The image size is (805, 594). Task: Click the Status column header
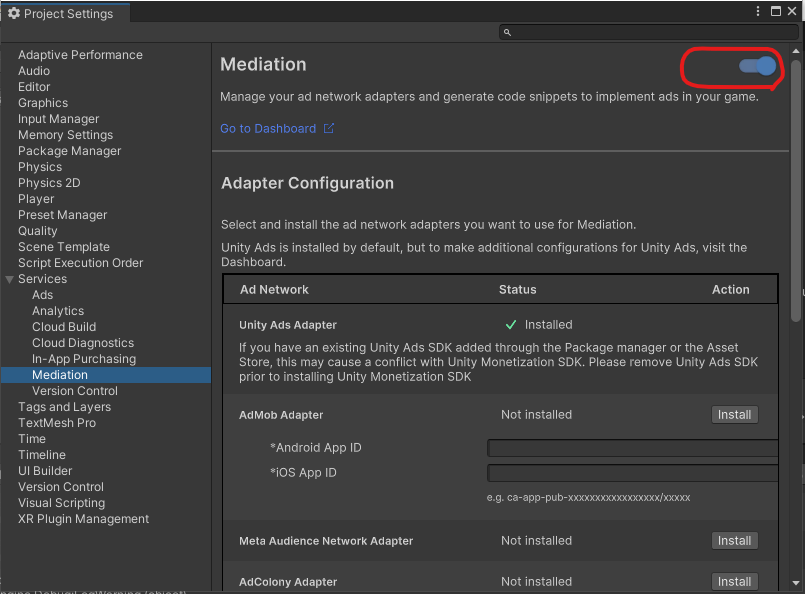(518, 290)
